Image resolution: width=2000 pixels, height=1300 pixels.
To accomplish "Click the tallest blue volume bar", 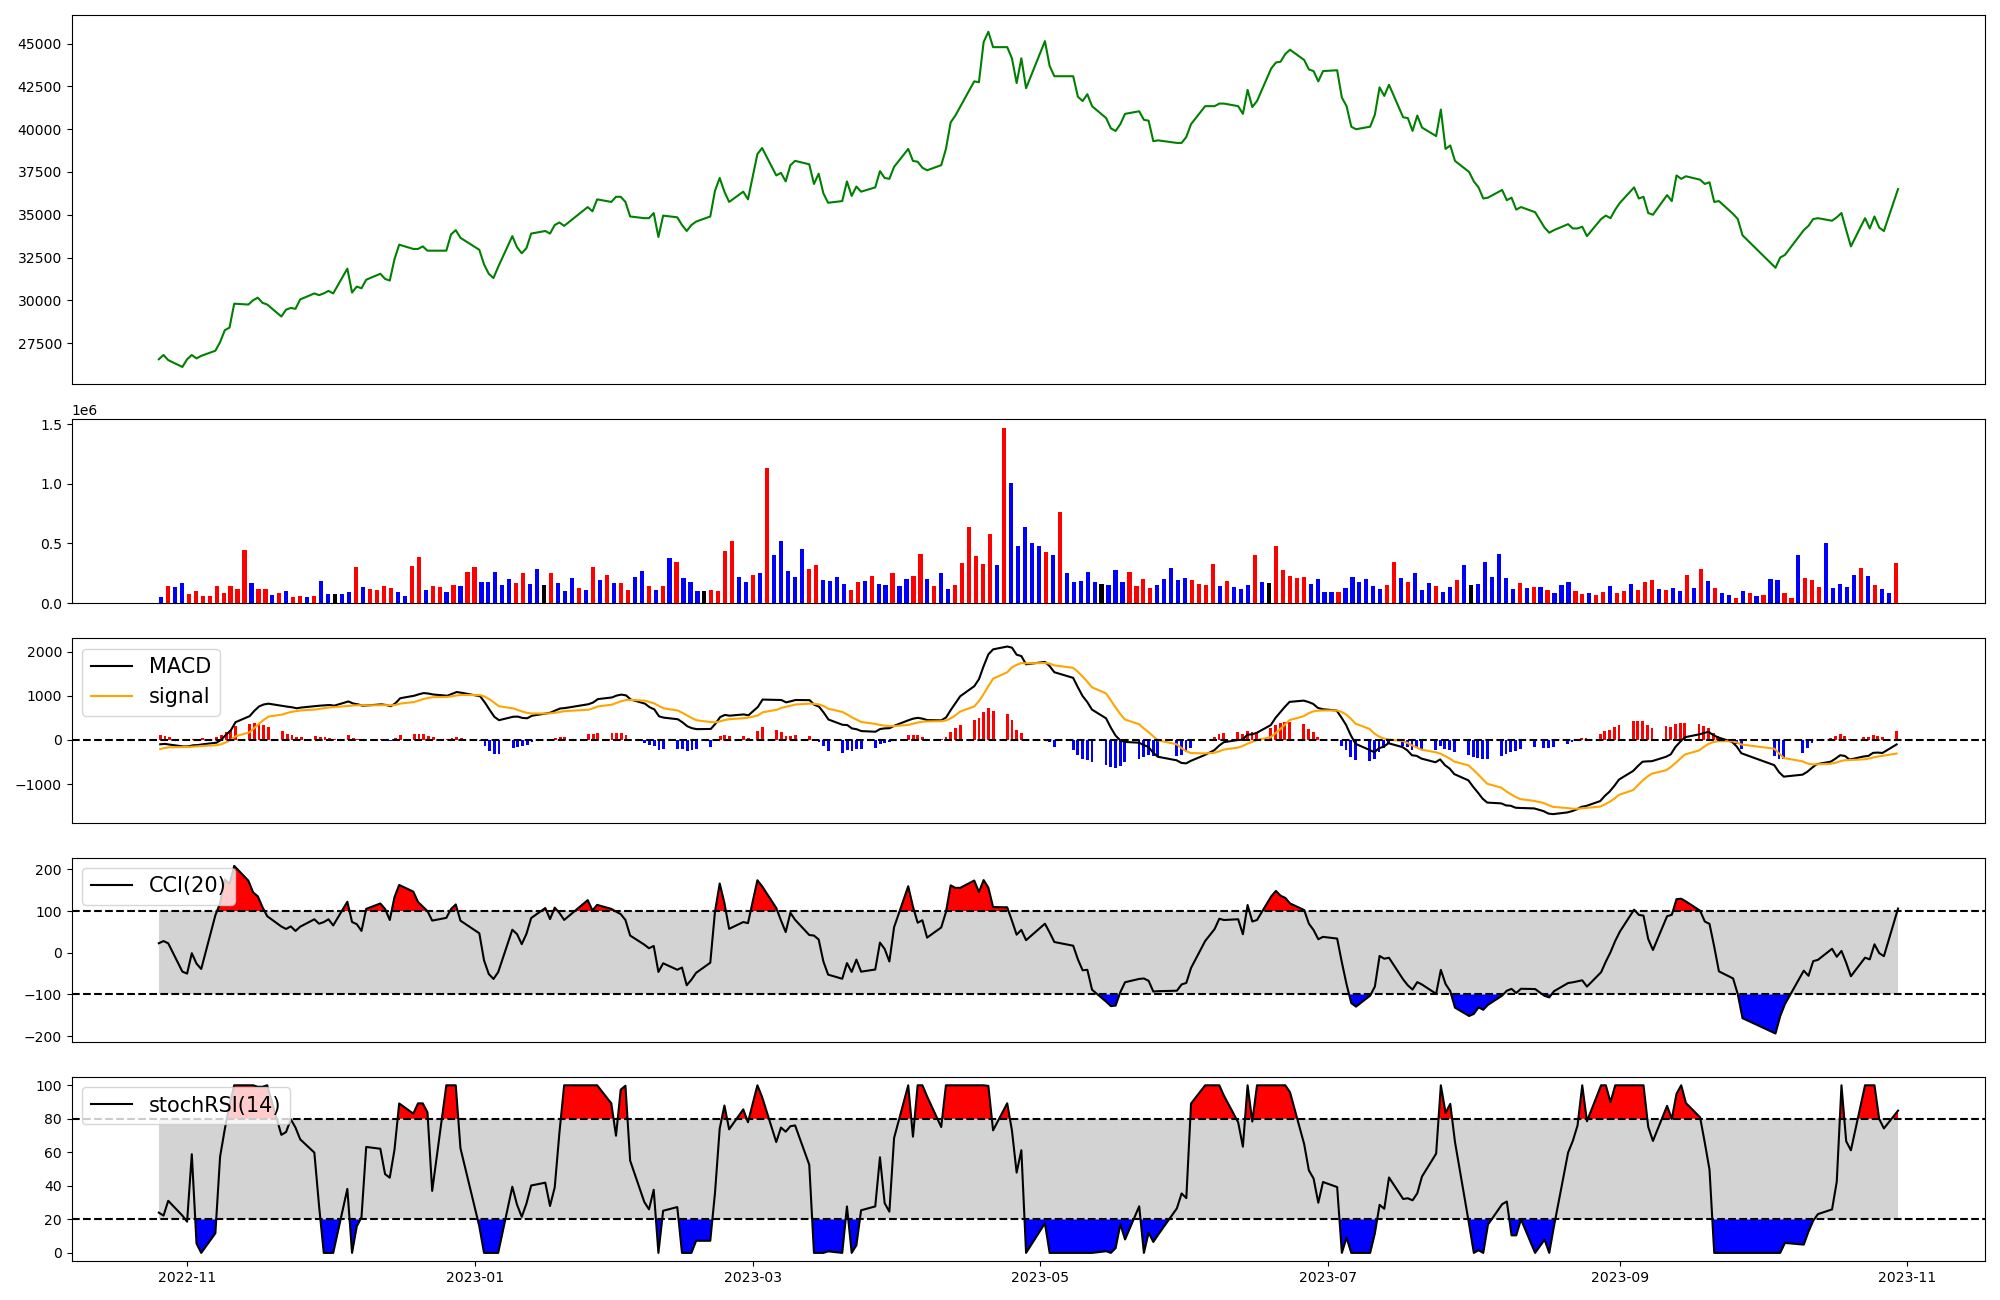I will pos(1011,543).
